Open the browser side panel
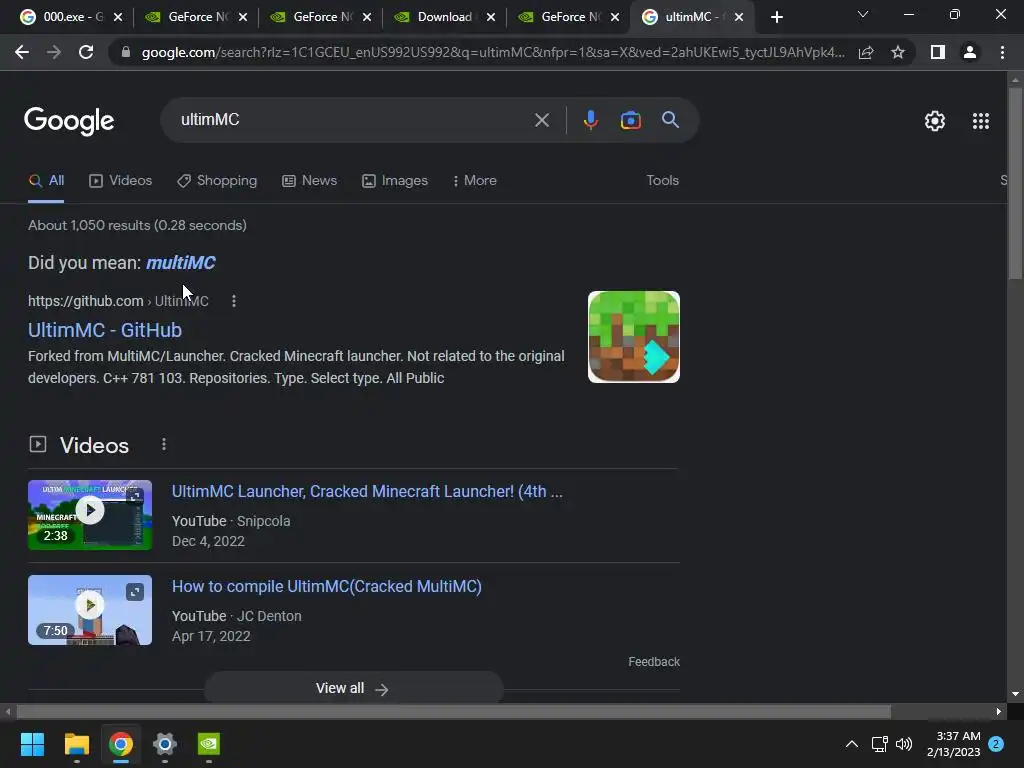The image size is (1024, 768). 938,52
